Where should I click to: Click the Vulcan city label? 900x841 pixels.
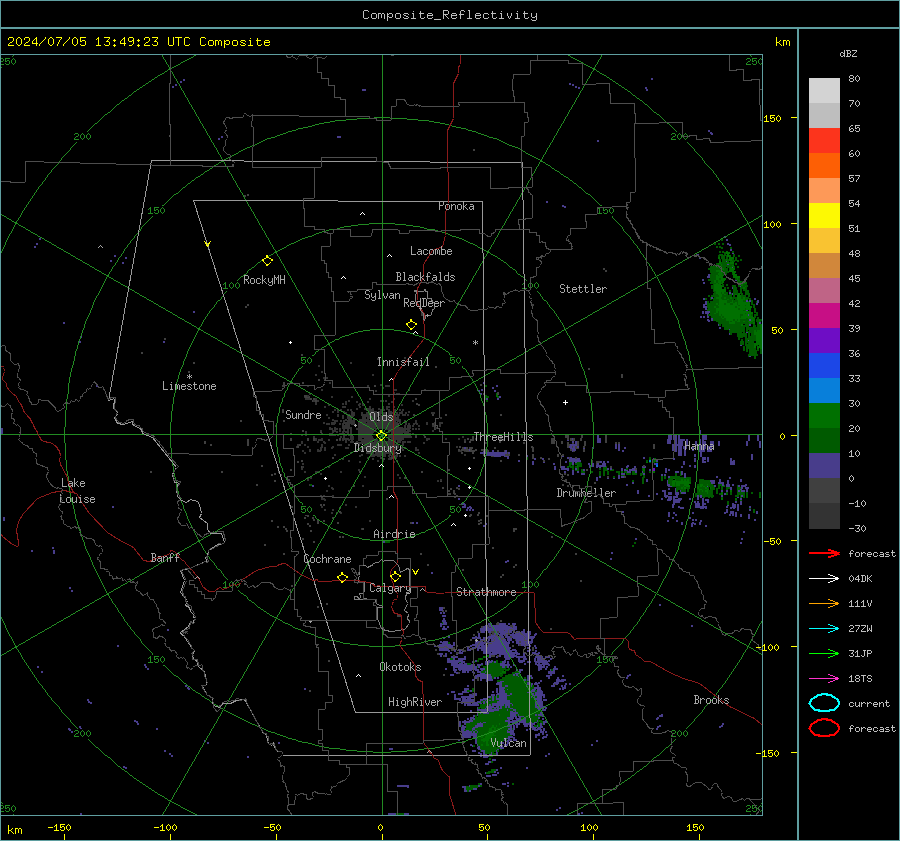click(508, 743)
